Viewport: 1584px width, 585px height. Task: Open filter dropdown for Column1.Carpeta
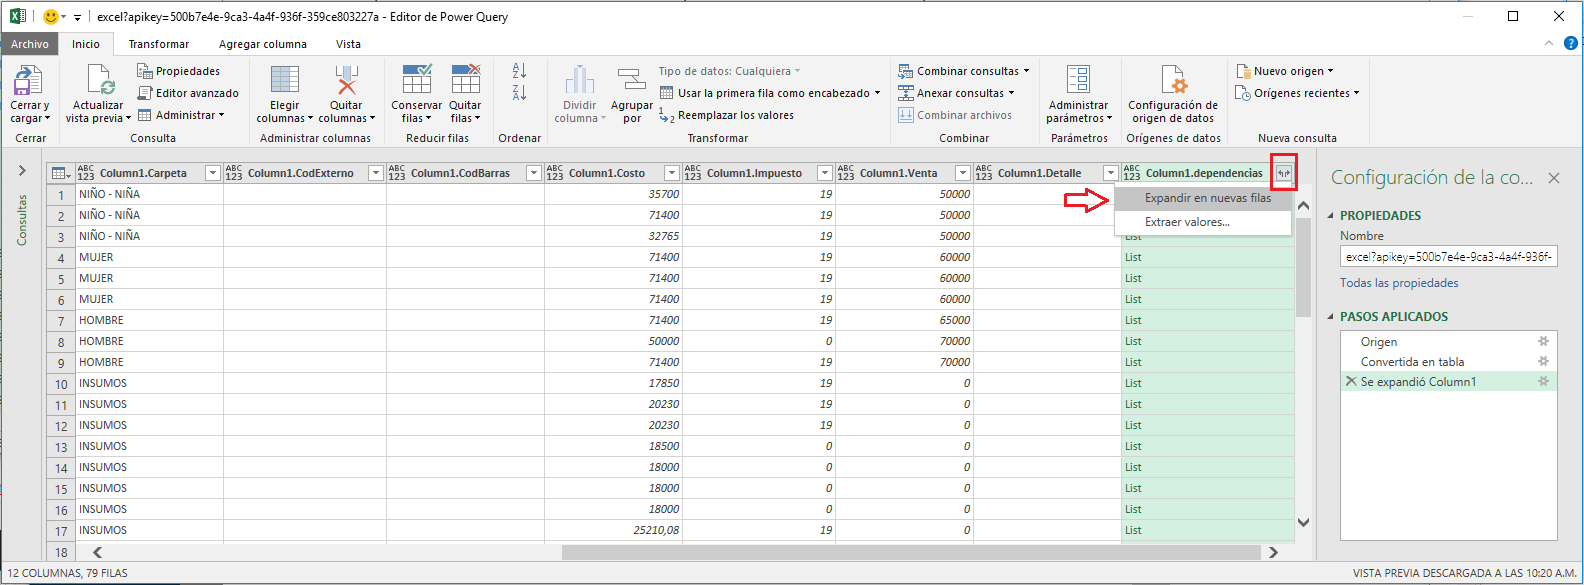pos(212,174)
